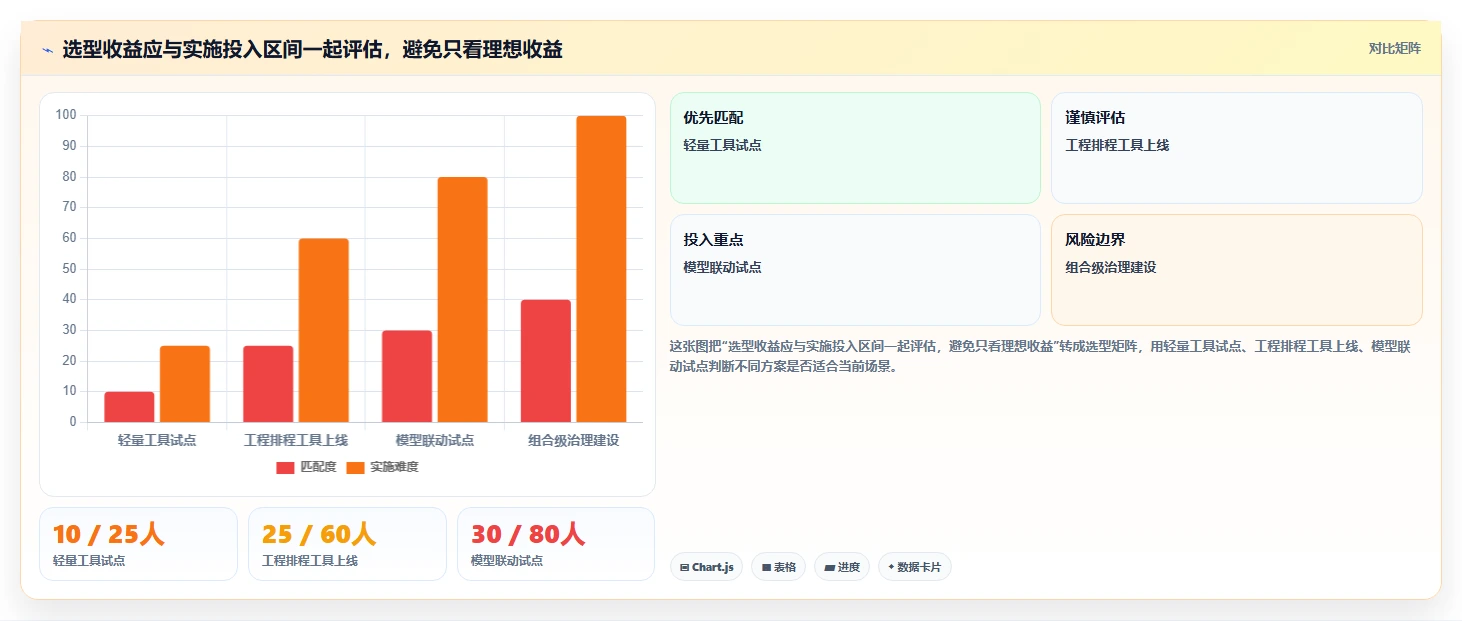1462x621 pixels.
Task: Click the orange bar for 组合级治理建设
Action: tap(601, 269)
